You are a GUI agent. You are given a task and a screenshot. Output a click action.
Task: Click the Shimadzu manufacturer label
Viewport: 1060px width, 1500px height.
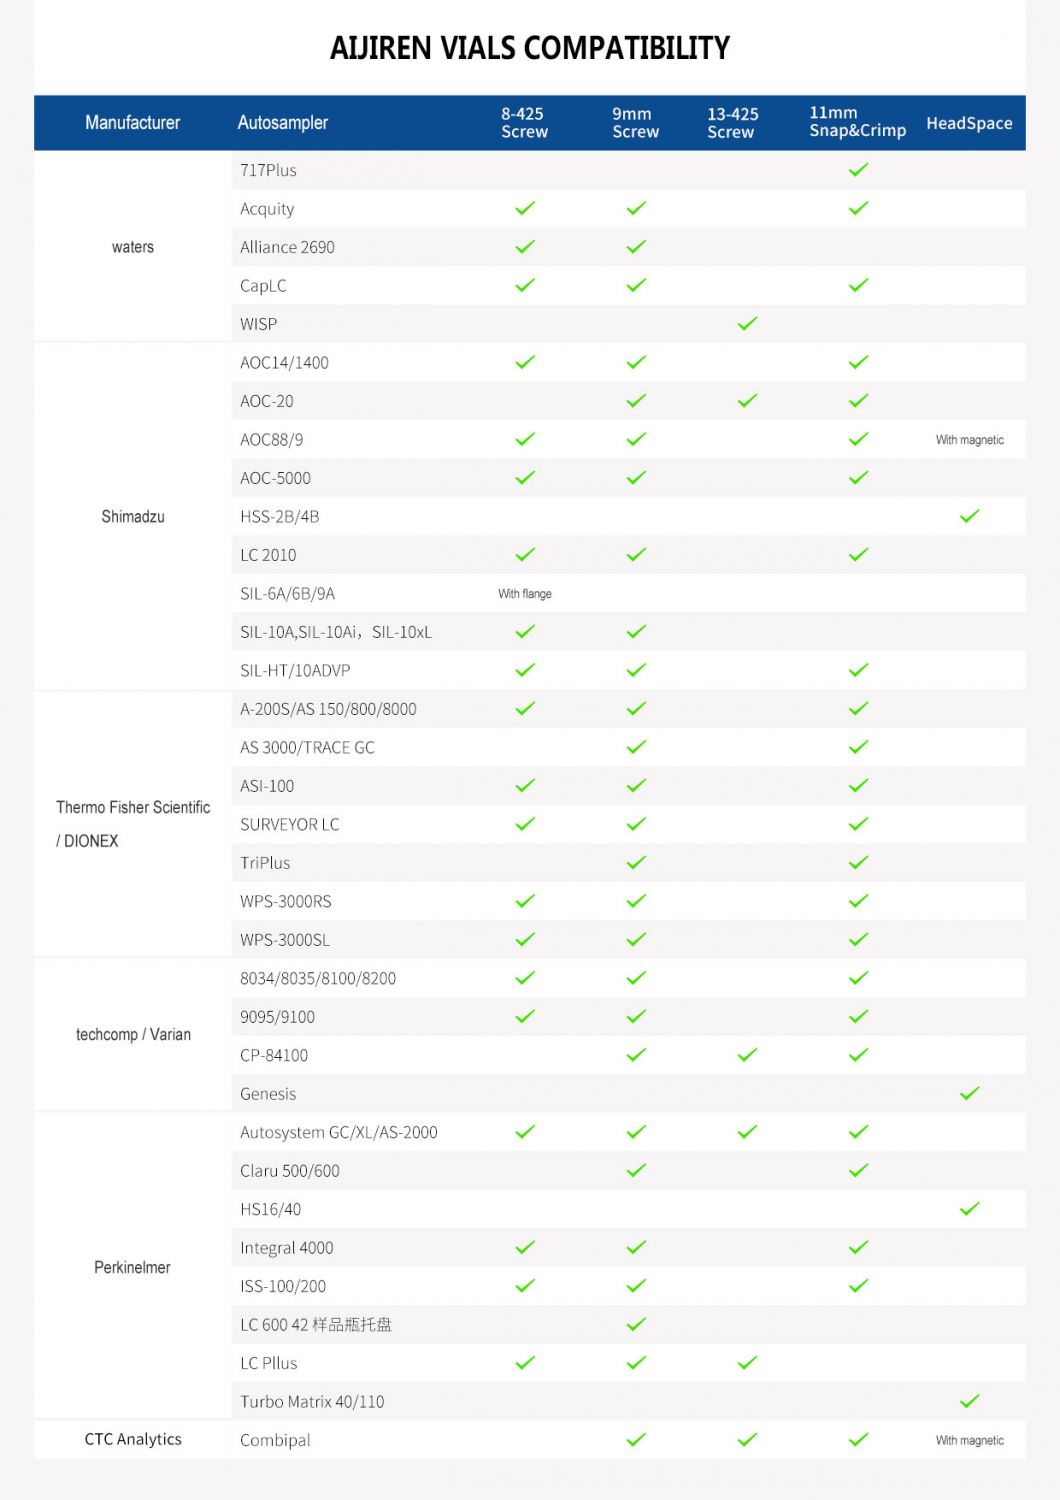133,517
